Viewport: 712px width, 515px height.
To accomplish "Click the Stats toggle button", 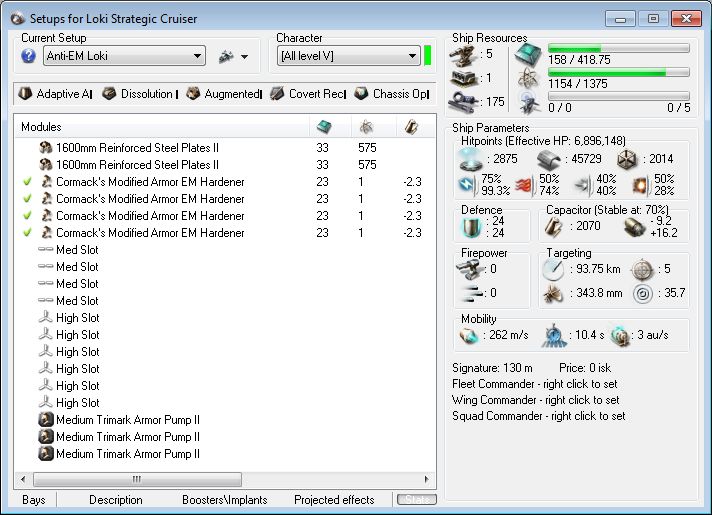I will 417,500.
